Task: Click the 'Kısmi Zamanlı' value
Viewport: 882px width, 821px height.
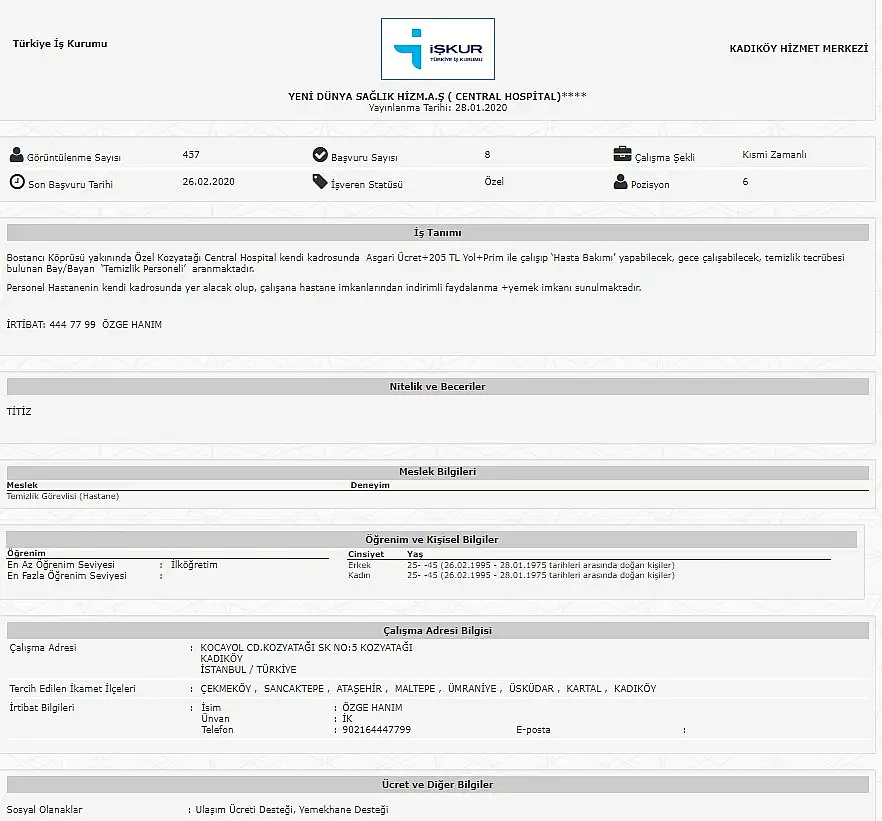Action: coord(774,155)
